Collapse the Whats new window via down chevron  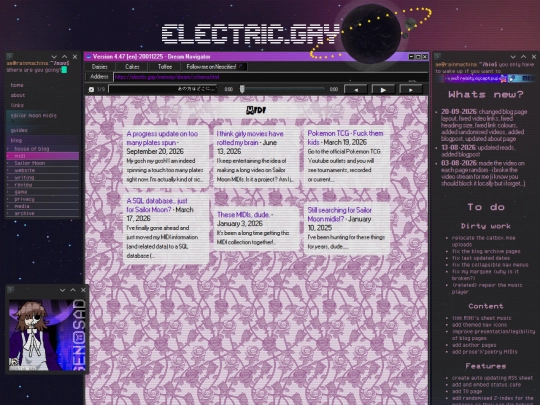513,56
